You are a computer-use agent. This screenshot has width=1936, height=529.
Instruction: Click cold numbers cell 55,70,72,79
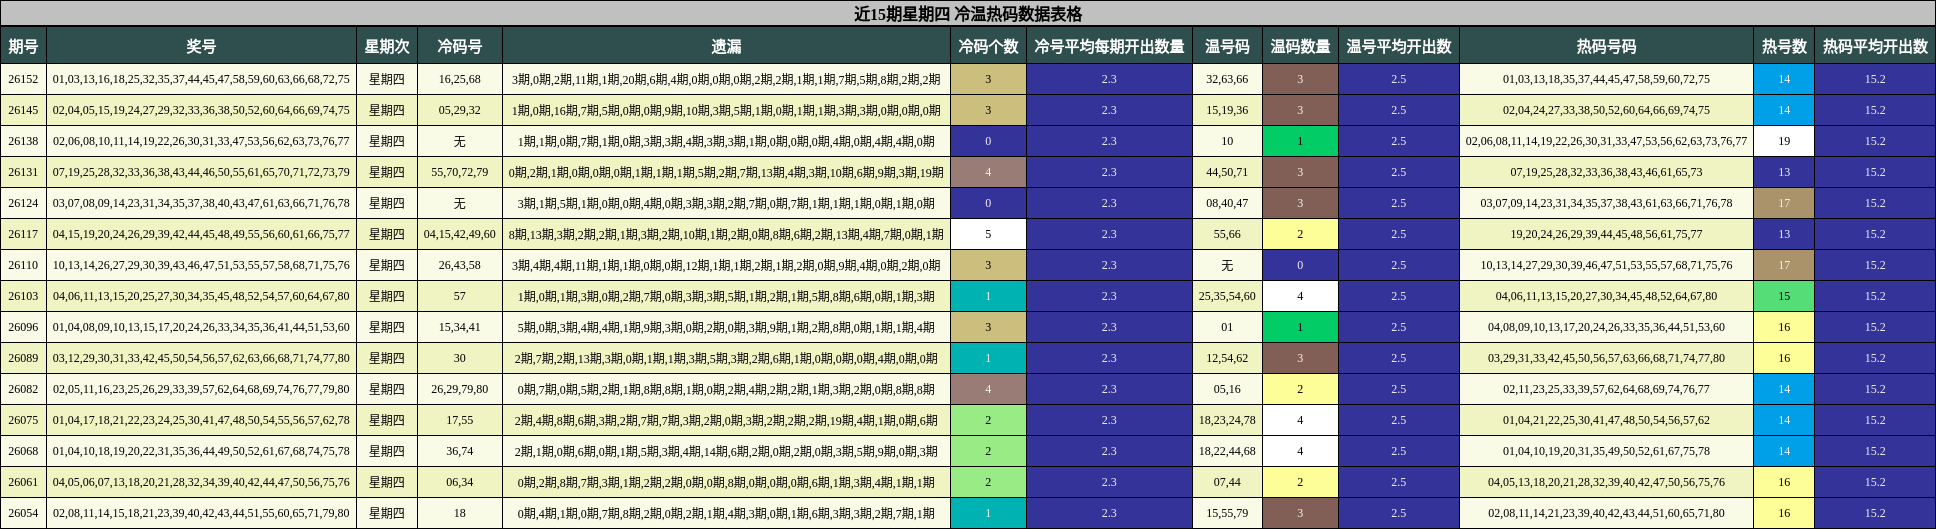coord(460,172)
